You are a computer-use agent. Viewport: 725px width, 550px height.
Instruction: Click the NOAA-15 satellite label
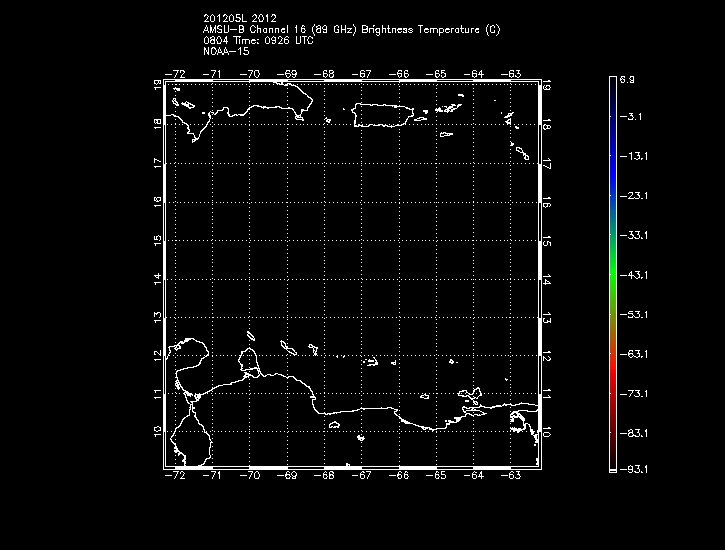(x=226, y=52)
